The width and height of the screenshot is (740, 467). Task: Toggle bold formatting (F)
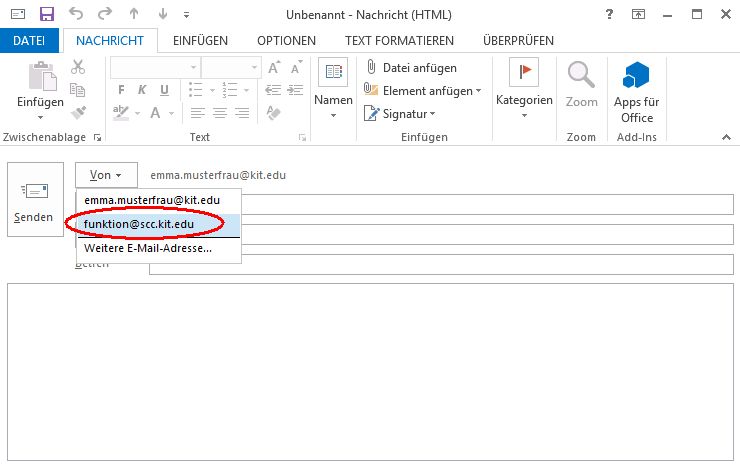click(x=120, y=90)
